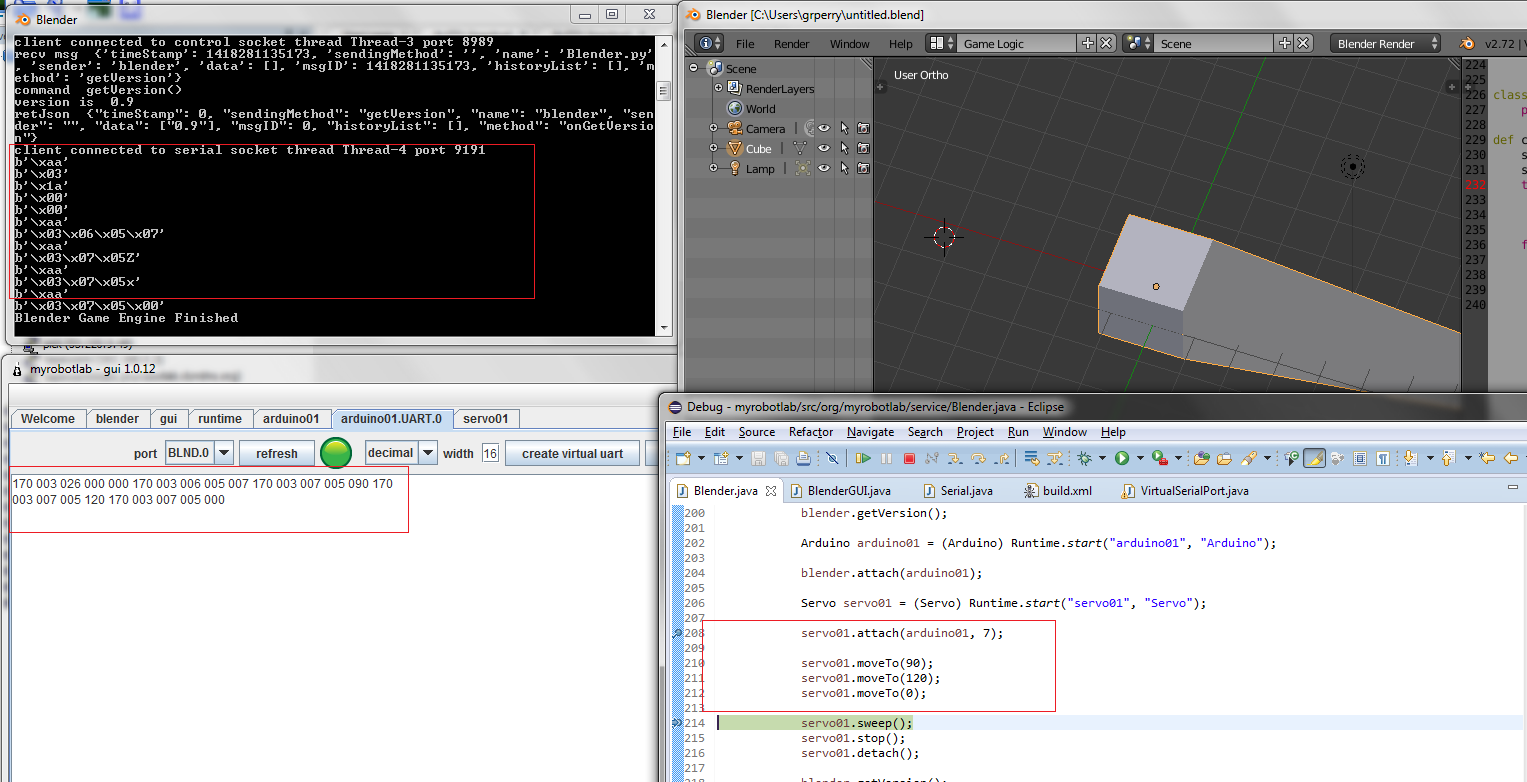Click the Use Step Filters icon
The height and width of the screenshot is (782, 1527).
pos(1055,458)
